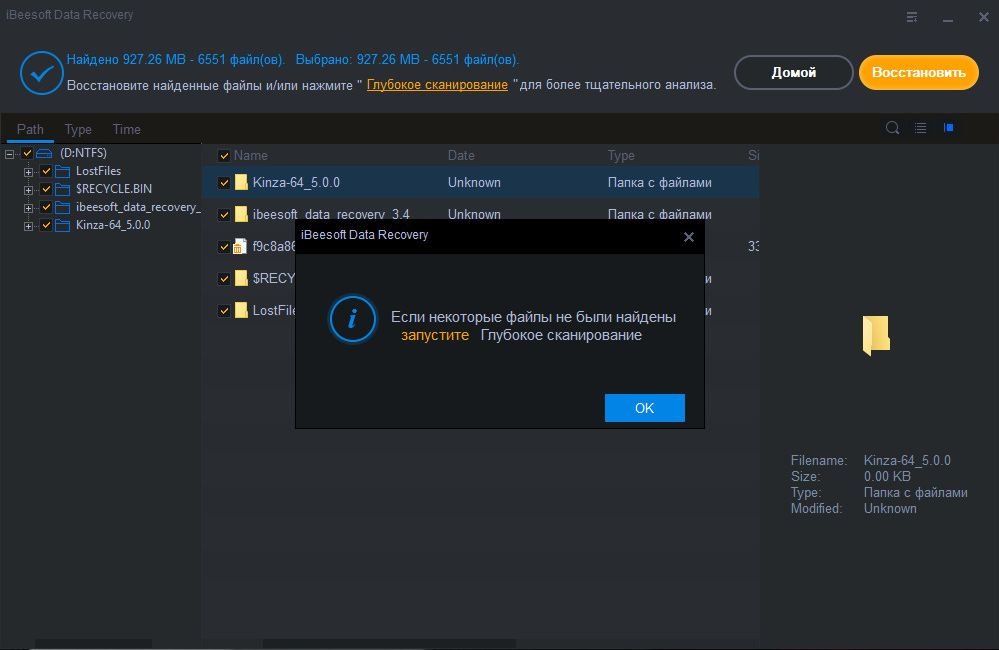Uncheck the $RECY row checkbox in list
Viewport: 999px width, 650px height.
(x=224, y=278)
